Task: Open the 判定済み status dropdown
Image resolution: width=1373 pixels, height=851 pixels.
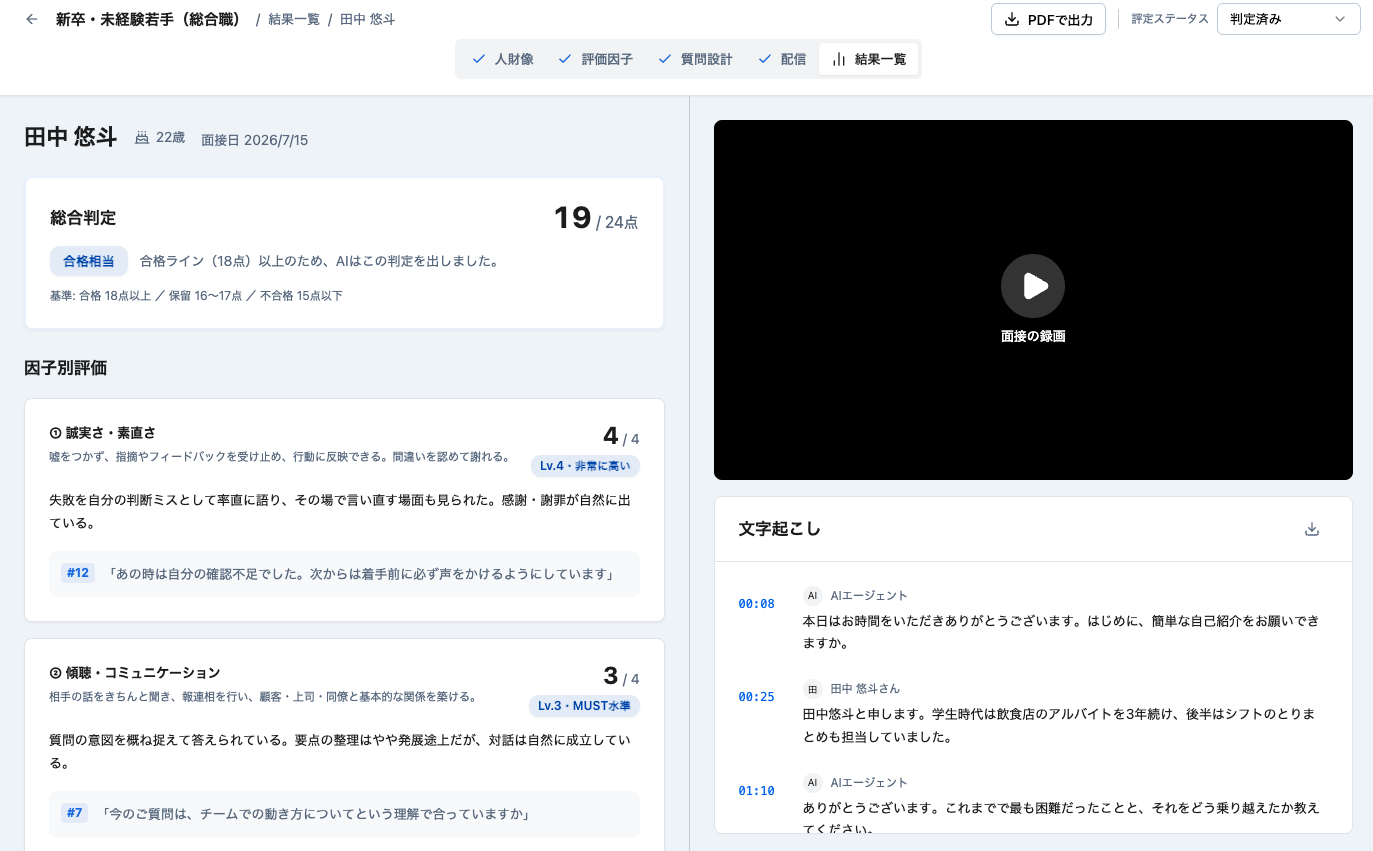Action: click(x=1288, y=19)
